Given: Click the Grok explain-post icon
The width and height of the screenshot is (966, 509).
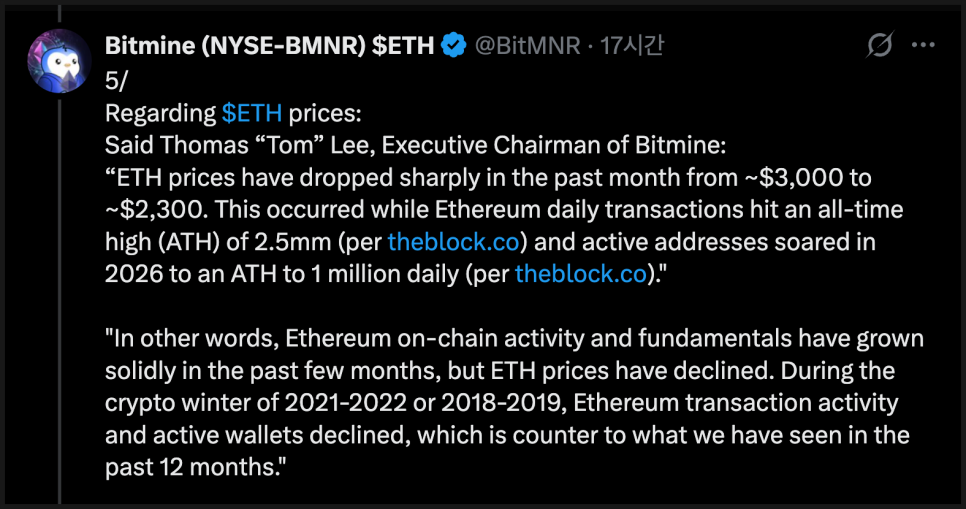Looking at the screenshot, I should point(881,45).
